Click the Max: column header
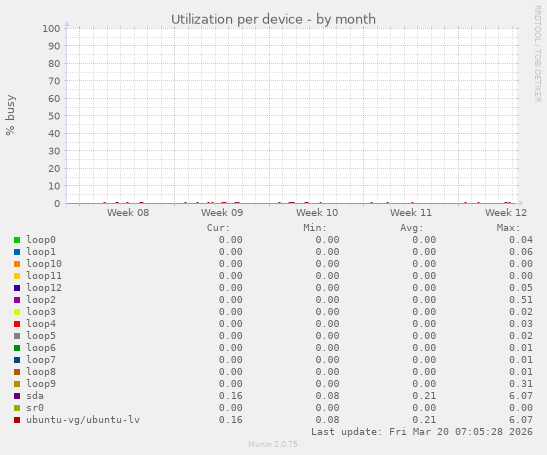The image size is (547, 455). pyautogui.click(x=508, y=228)
